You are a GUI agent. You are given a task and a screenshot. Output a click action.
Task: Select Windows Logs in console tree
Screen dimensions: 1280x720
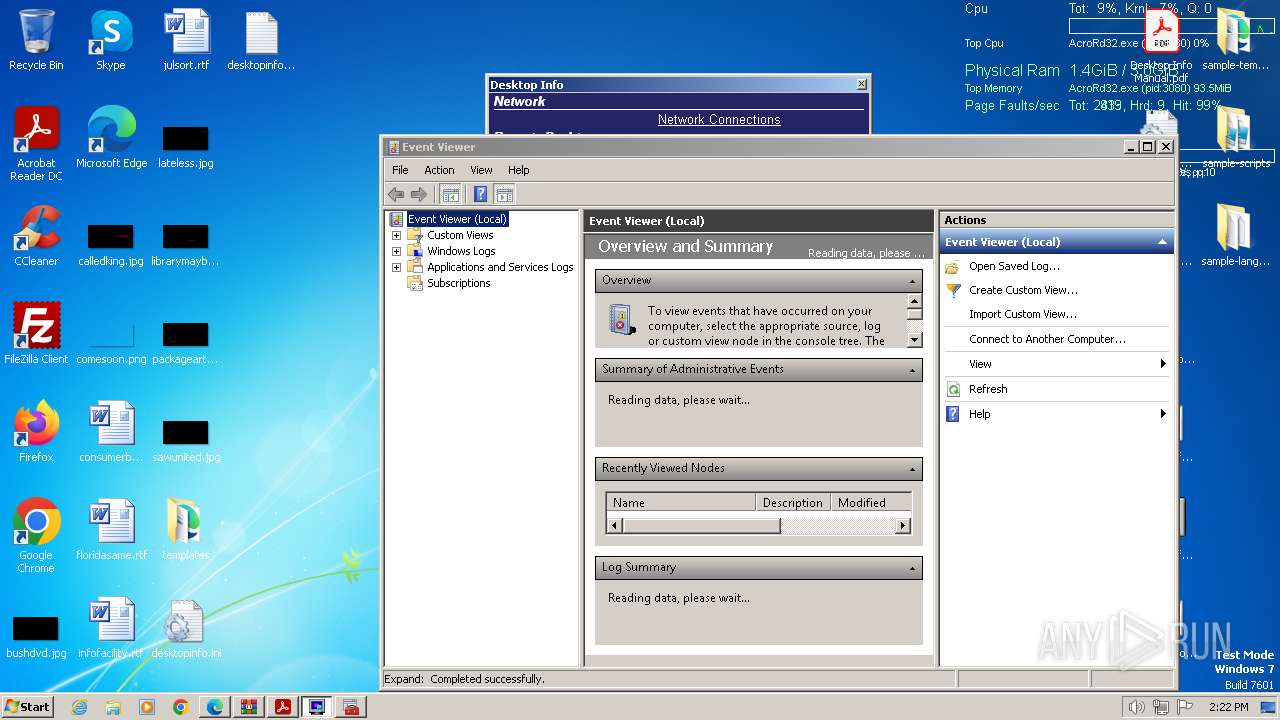tap(461, 251)
